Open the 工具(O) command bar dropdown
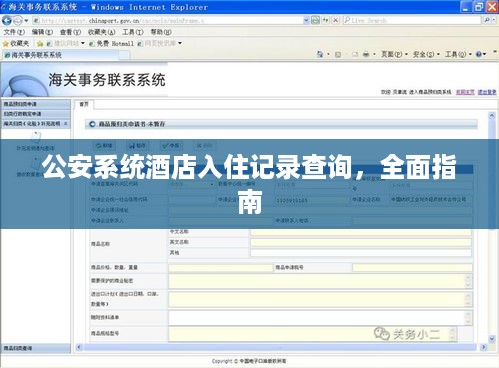Screen dimensions: 499x368 [x=459, y=54]
